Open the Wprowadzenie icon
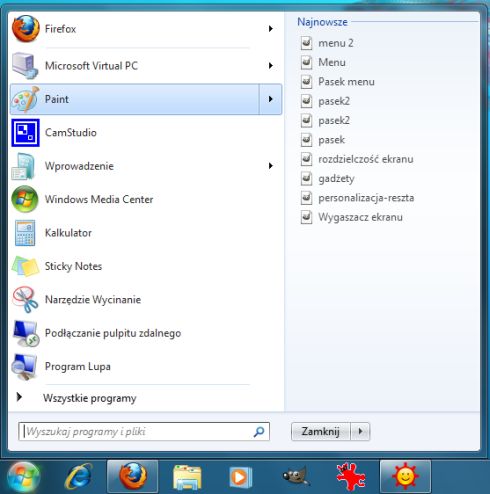The image size is (490, 494). 23,166
